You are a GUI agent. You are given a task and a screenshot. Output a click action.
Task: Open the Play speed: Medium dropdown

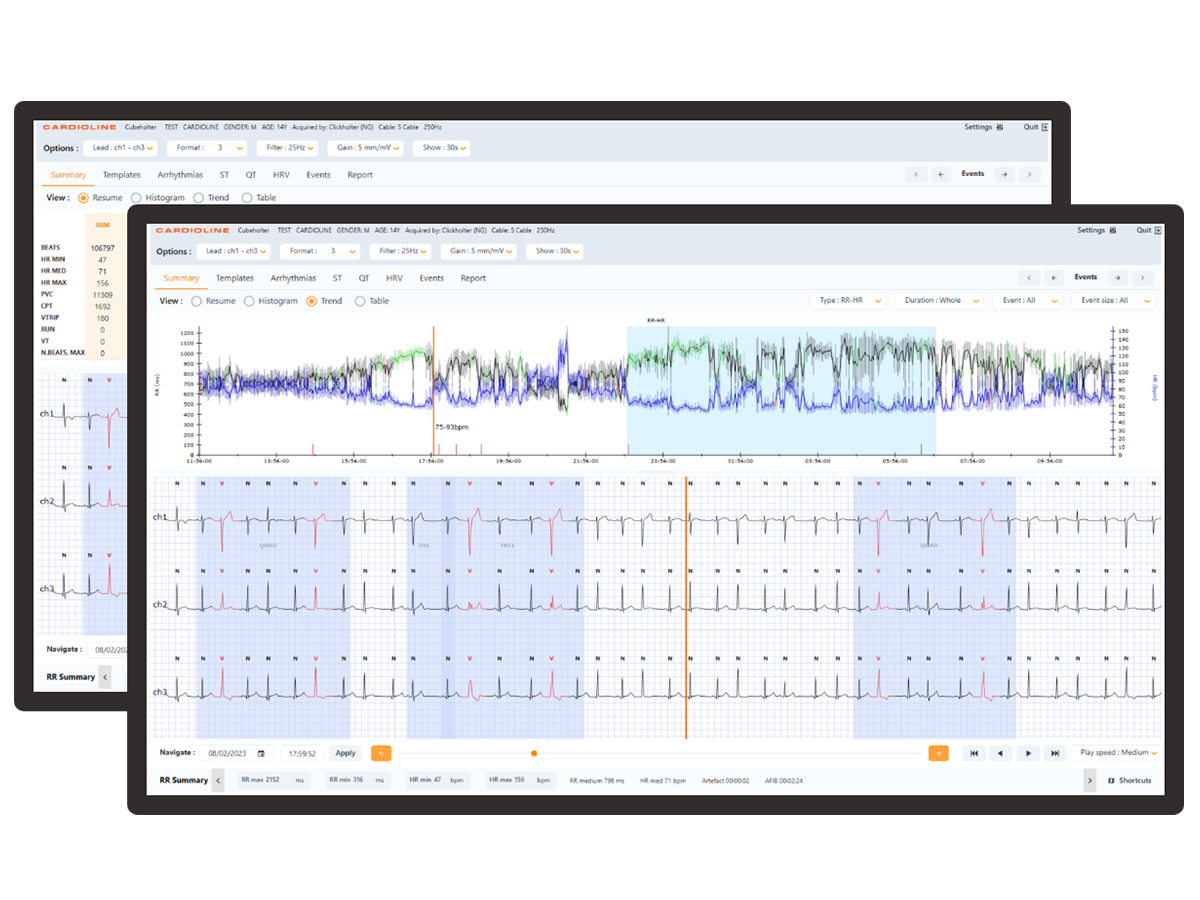[x=1118, y=753]
